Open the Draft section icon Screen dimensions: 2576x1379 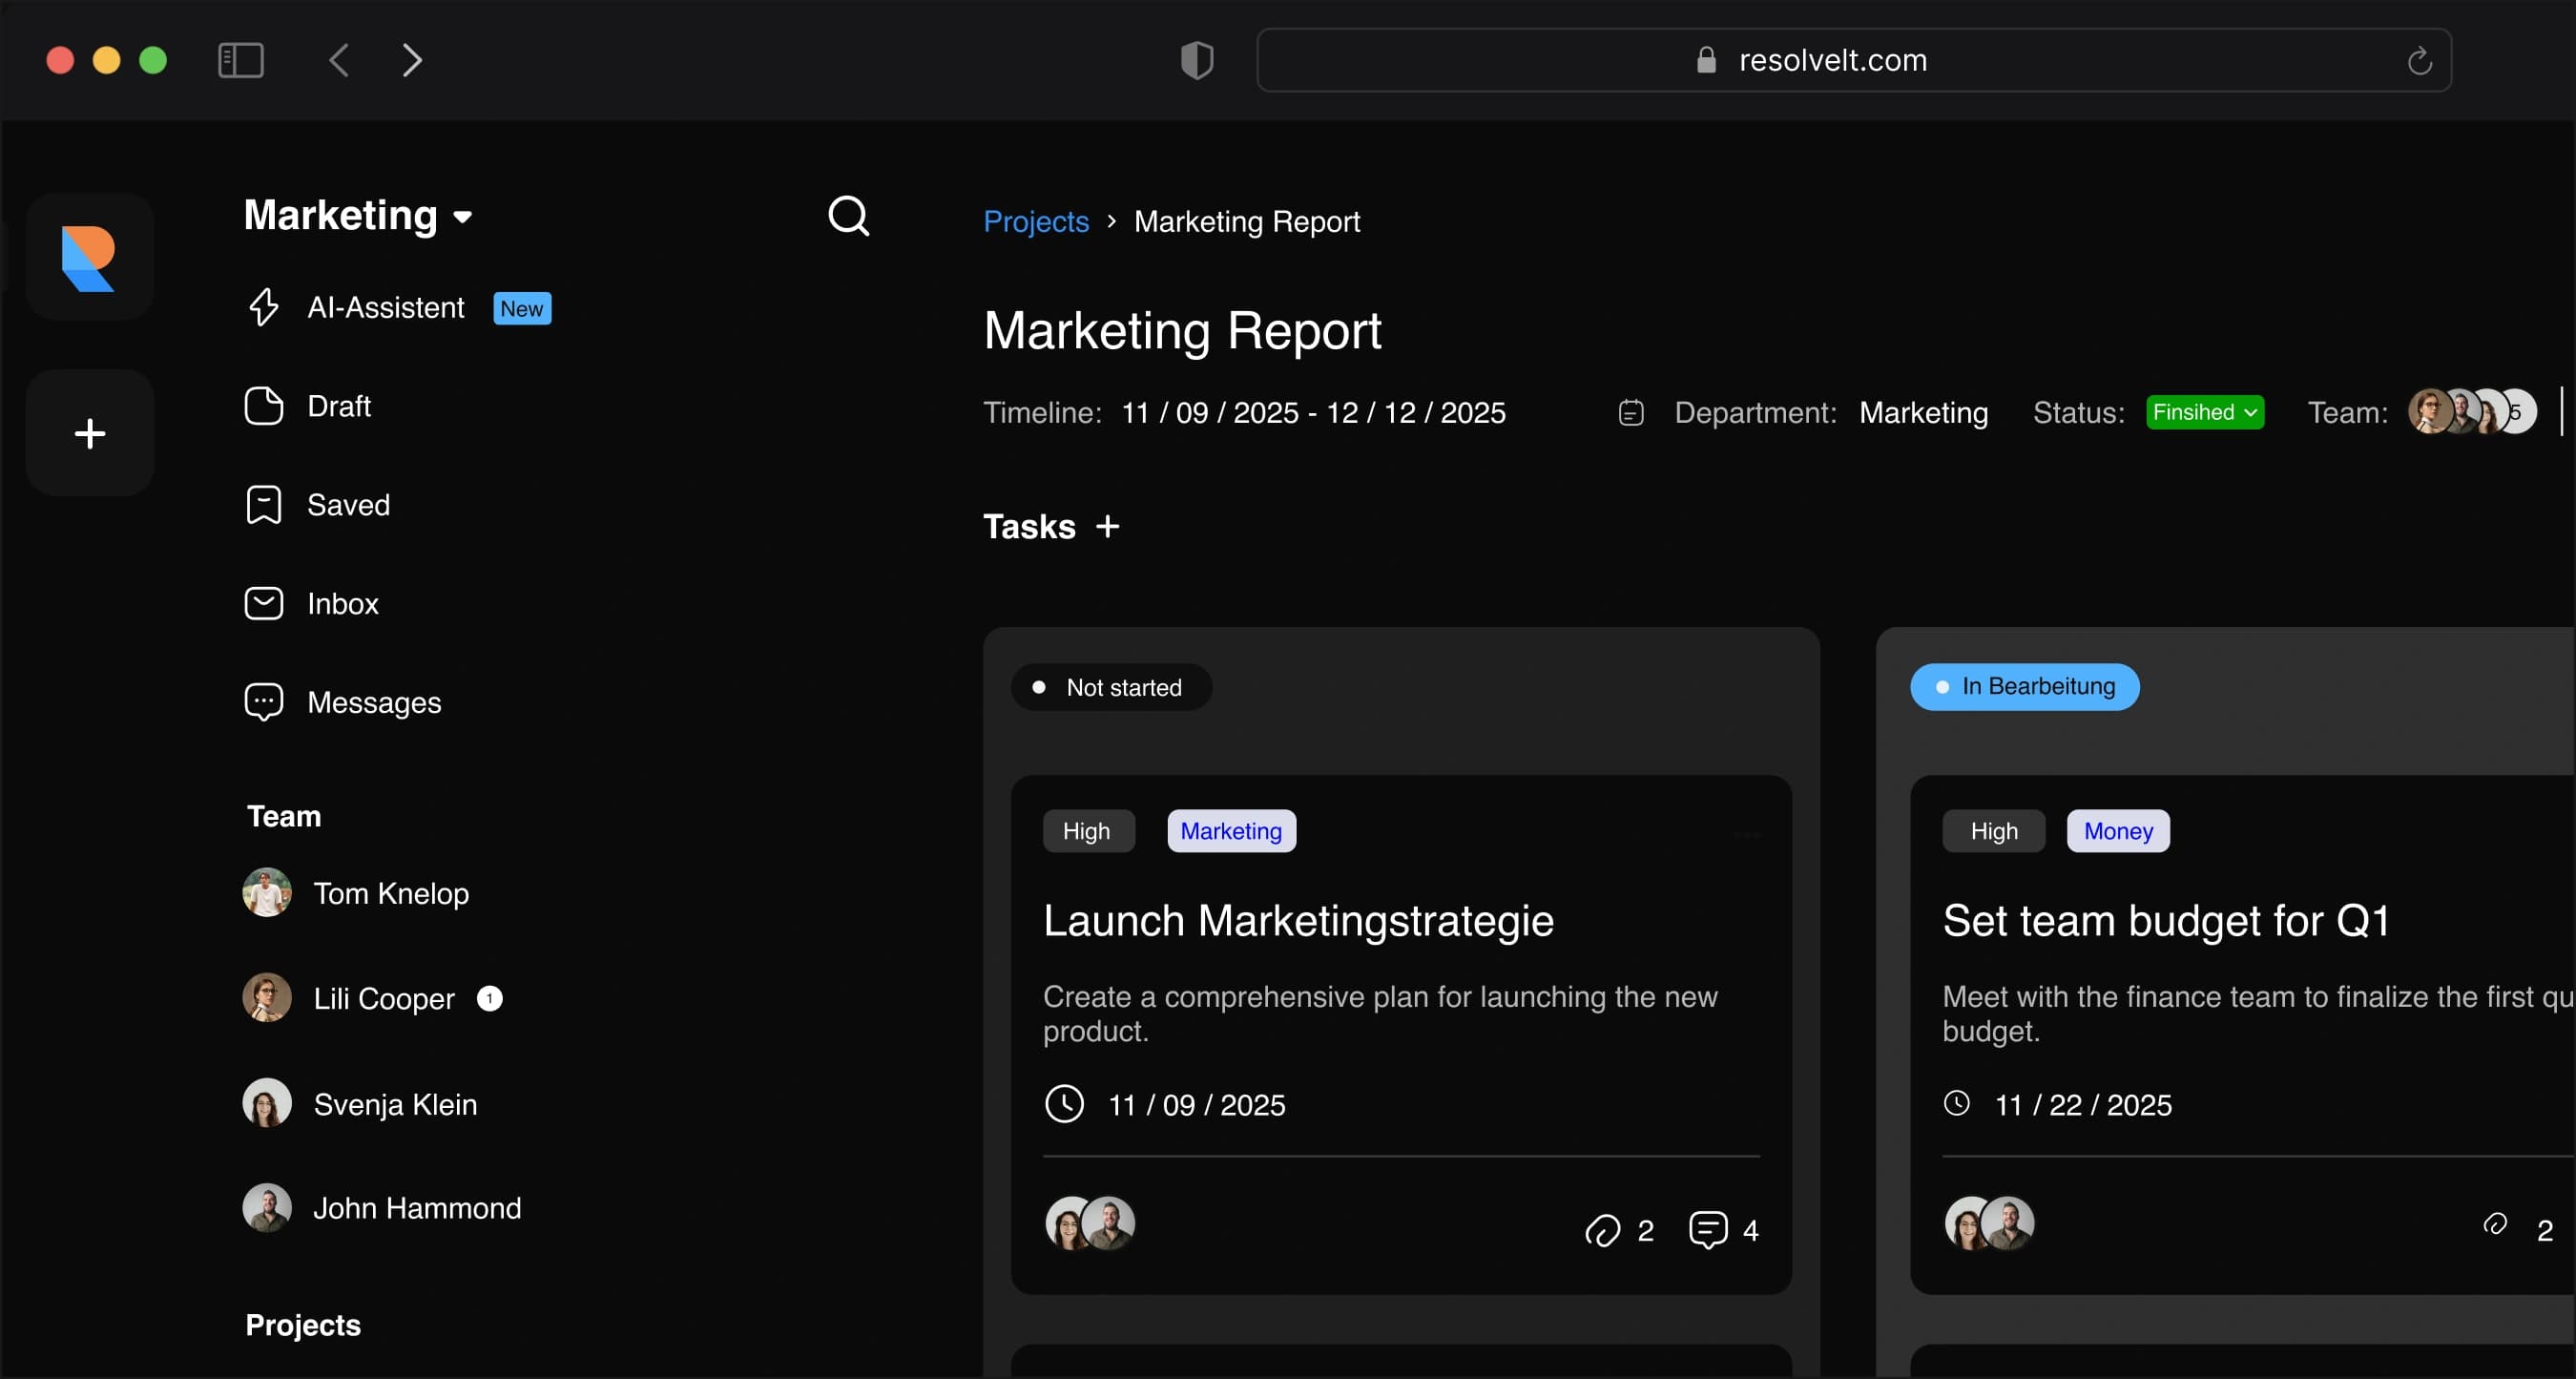[x=263, y=406]
